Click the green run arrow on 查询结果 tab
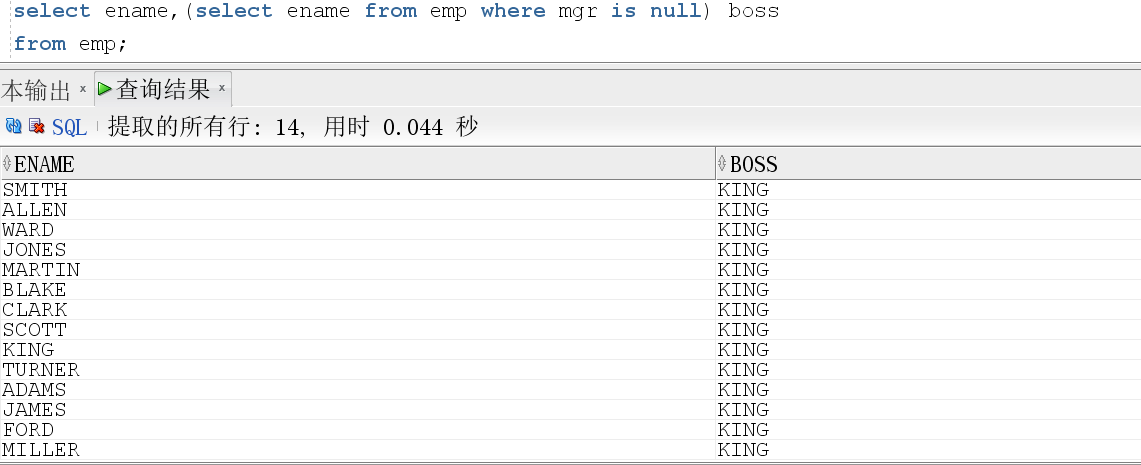Screen dimensions: 1141x465 click(x=105, y=89)
